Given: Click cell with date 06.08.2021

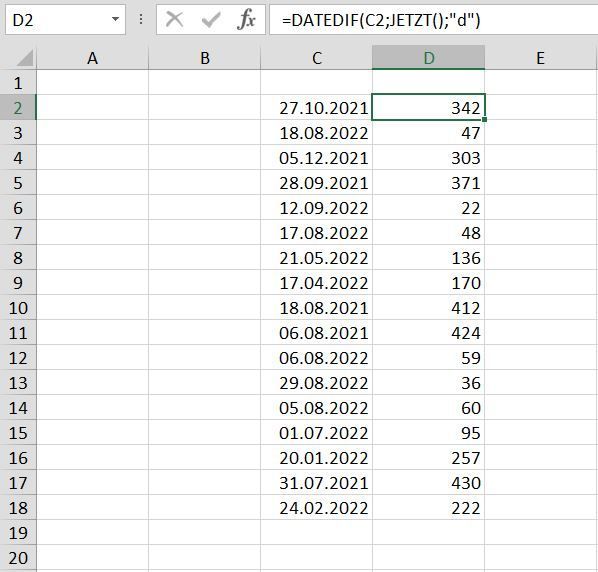Looking at the screenshot, I should coord(317,333).
